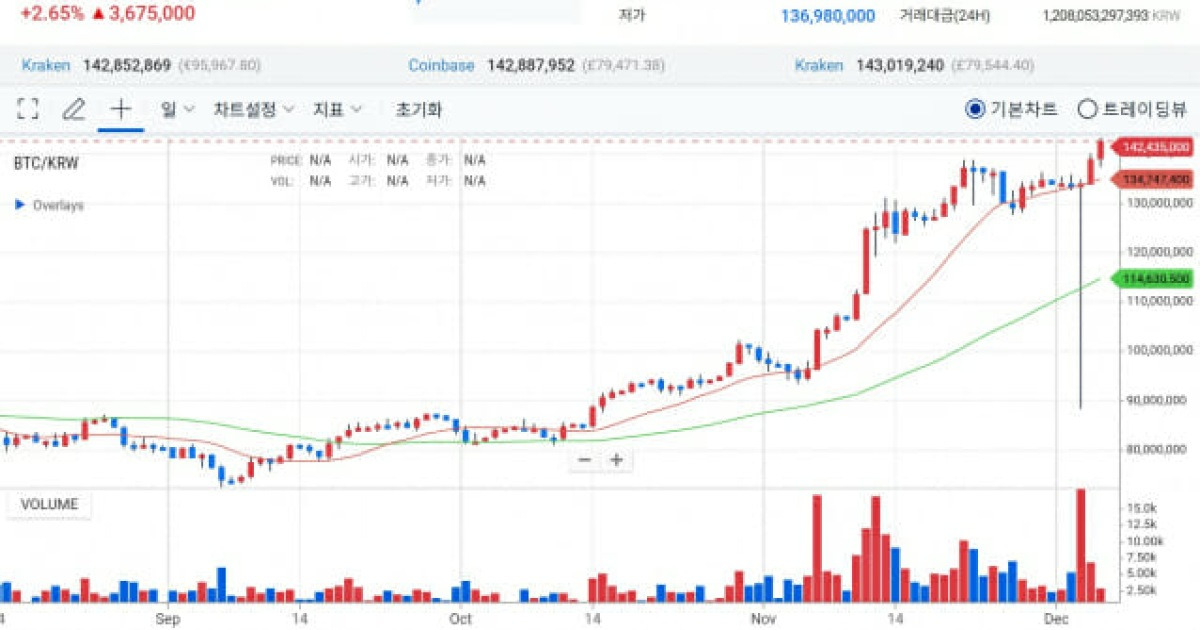
Task: Select the pencil drawing tool
Action: (74, 110)
